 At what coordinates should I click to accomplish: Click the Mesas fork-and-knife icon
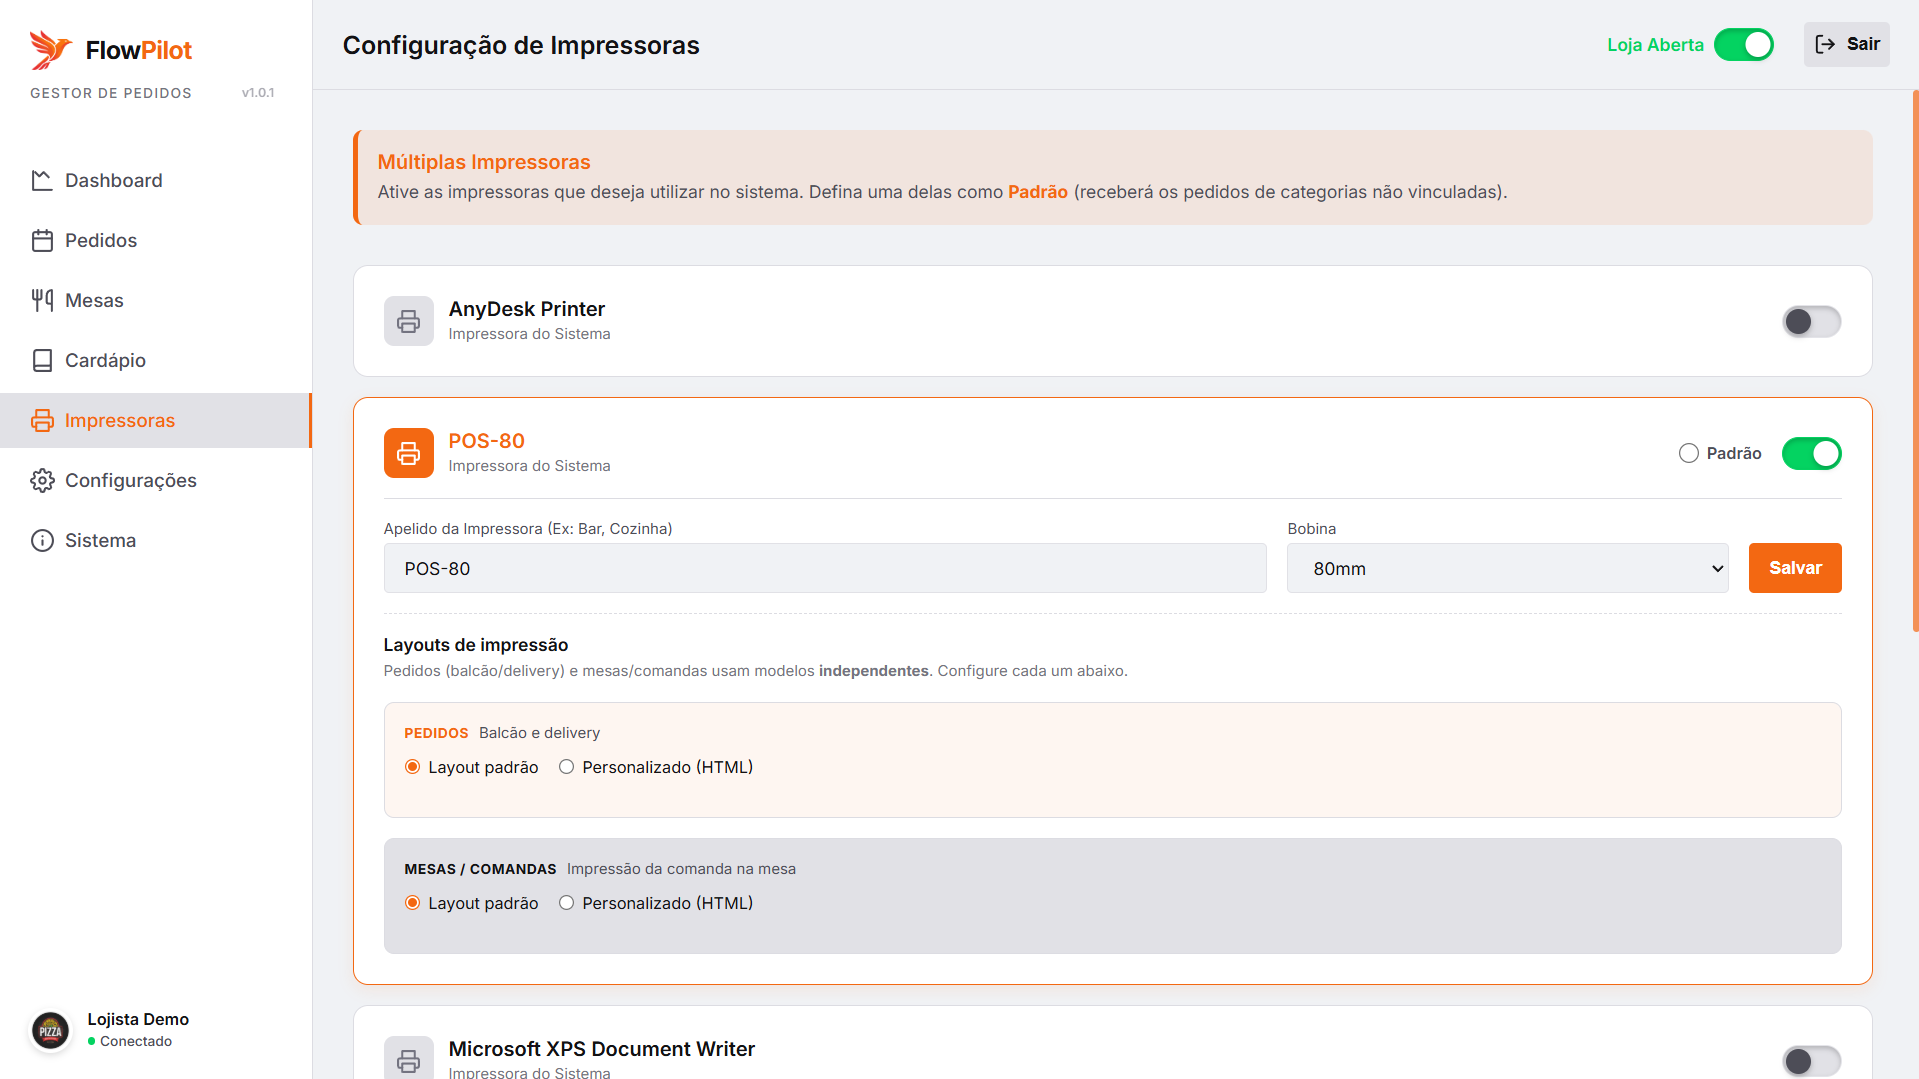click(x=42, y=300)
